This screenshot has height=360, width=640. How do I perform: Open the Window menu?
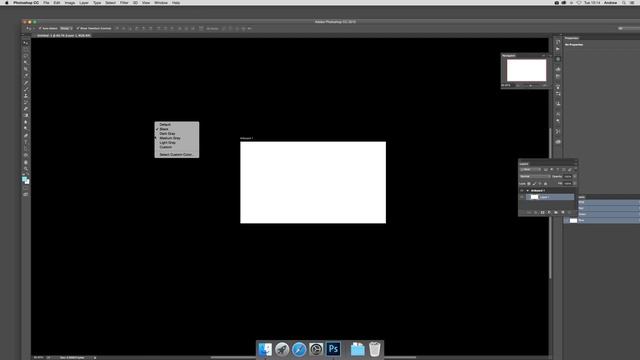point(161,3)
